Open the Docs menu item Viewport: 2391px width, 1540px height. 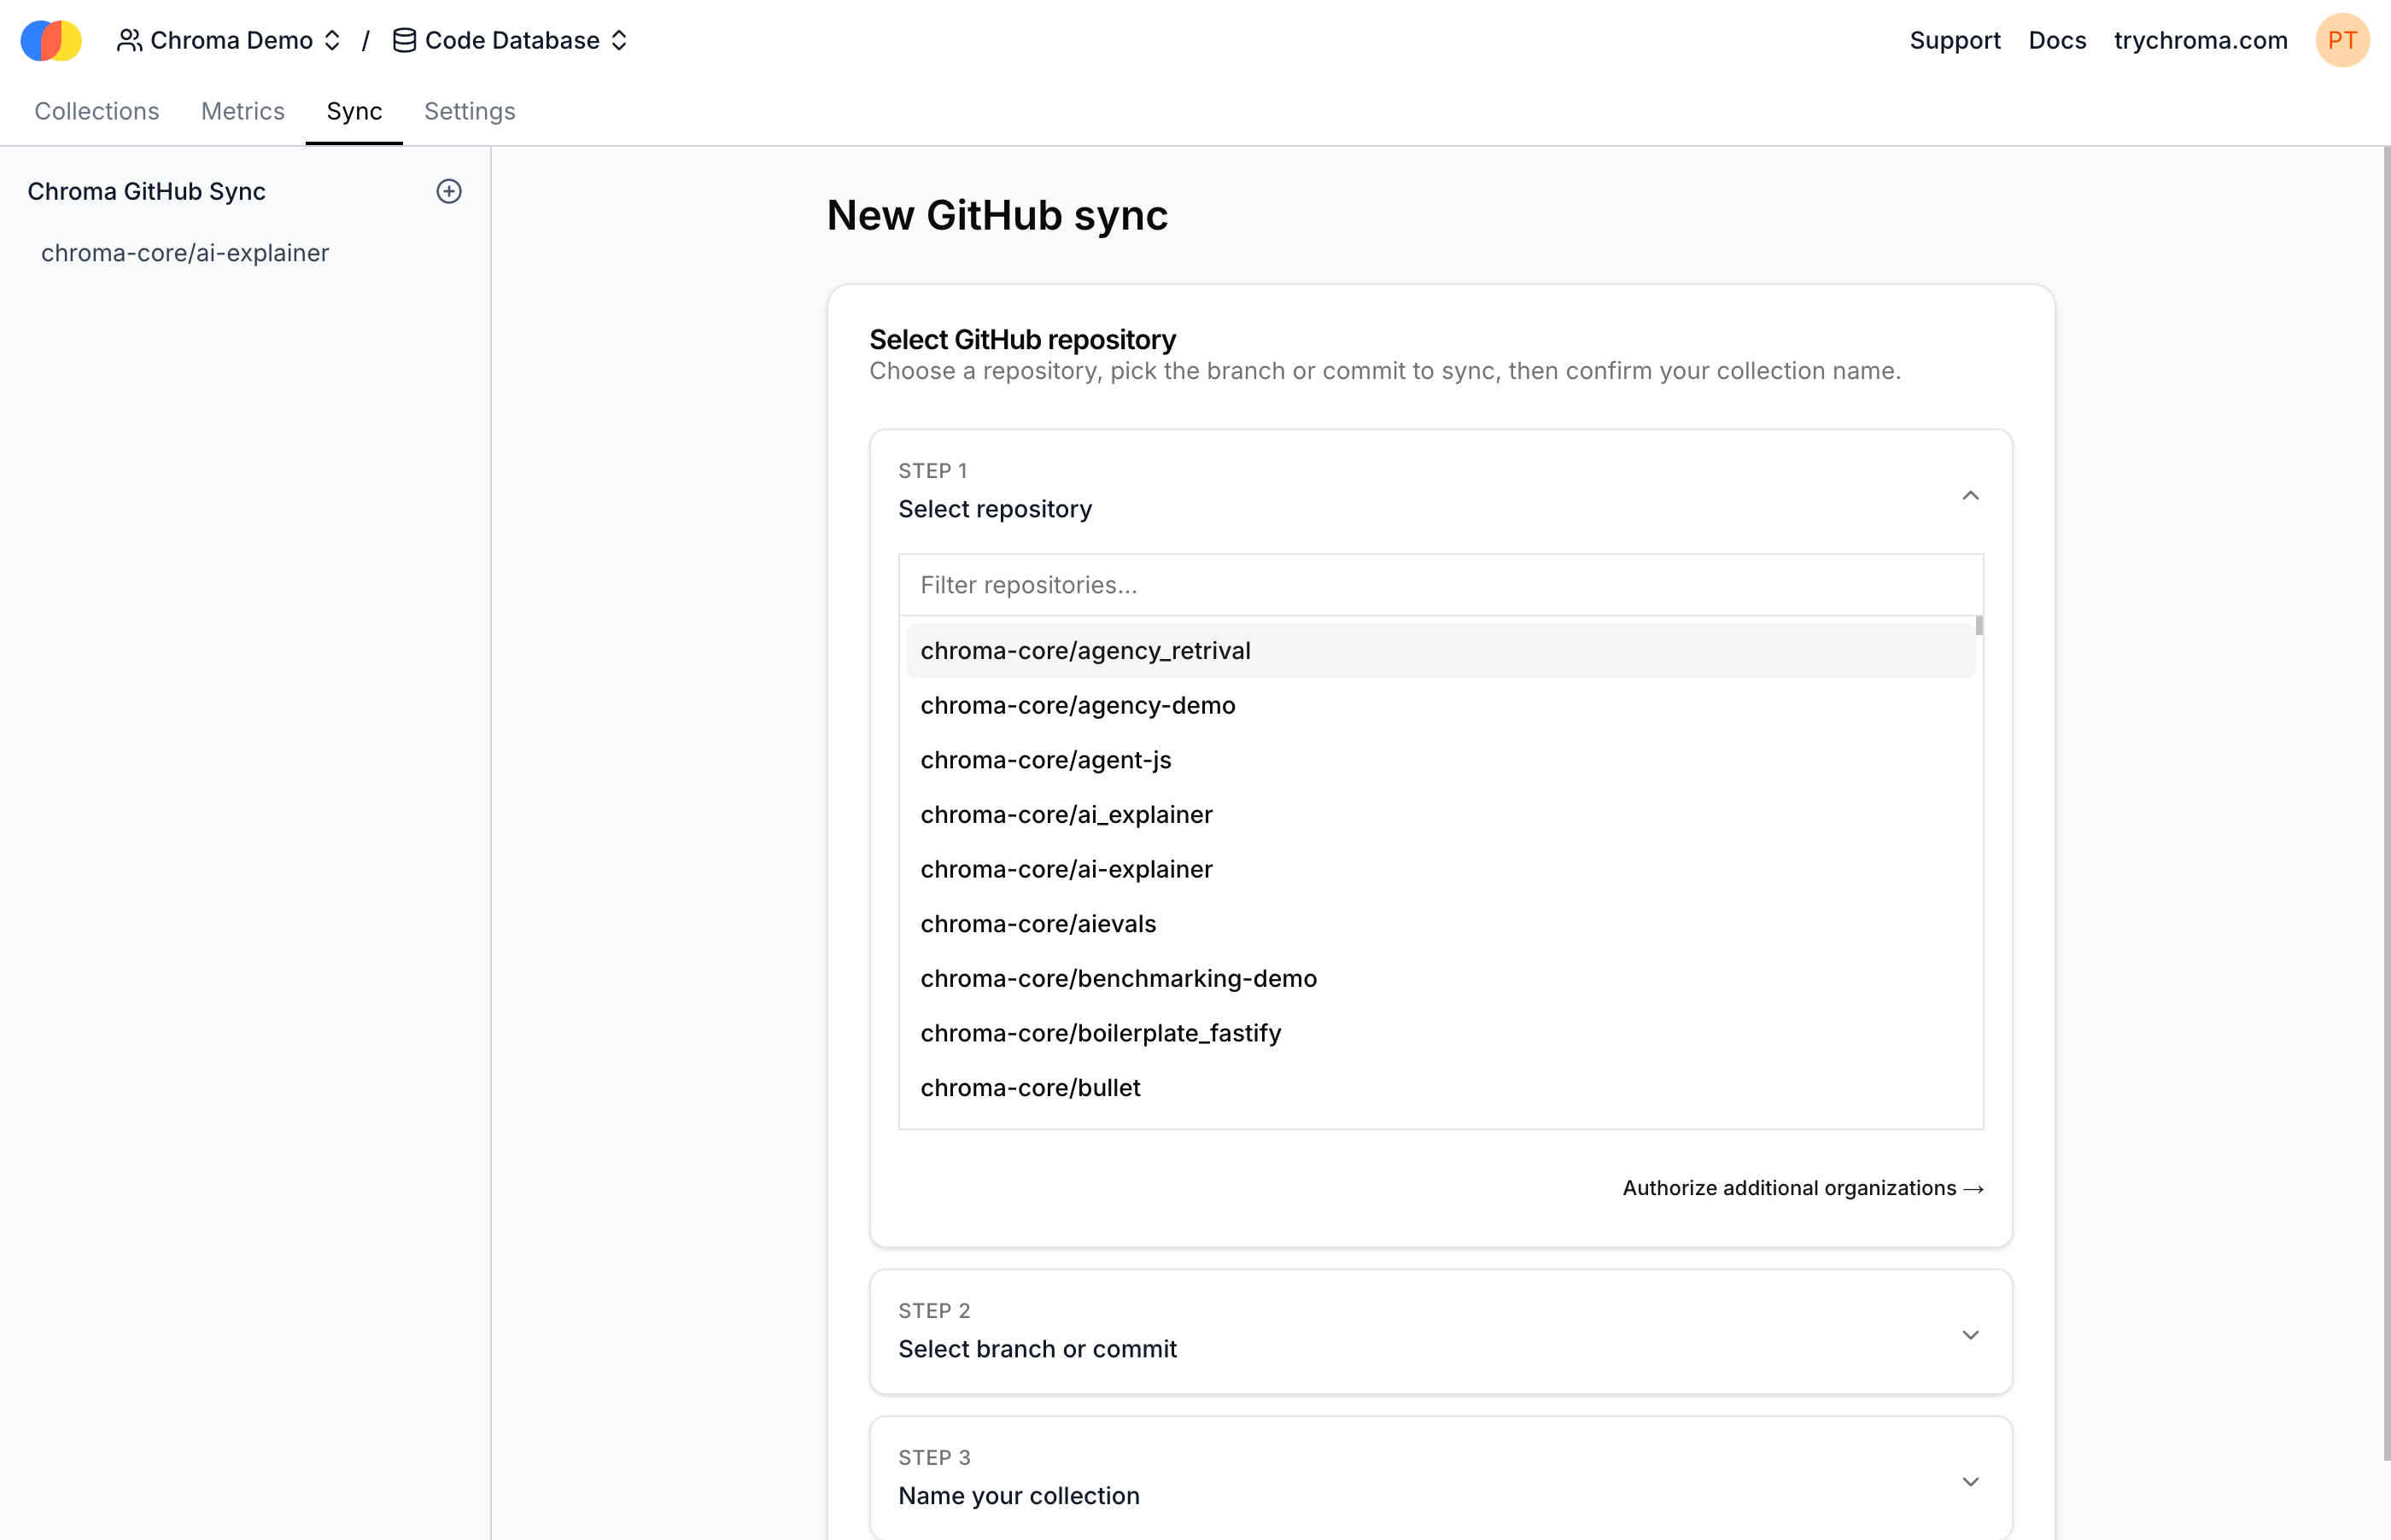pos(2056,40)
